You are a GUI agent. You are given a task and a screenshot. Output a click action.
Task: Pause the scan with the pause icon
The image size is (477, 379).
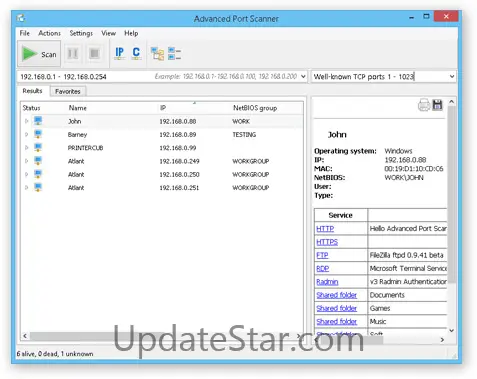coord(73,53)
